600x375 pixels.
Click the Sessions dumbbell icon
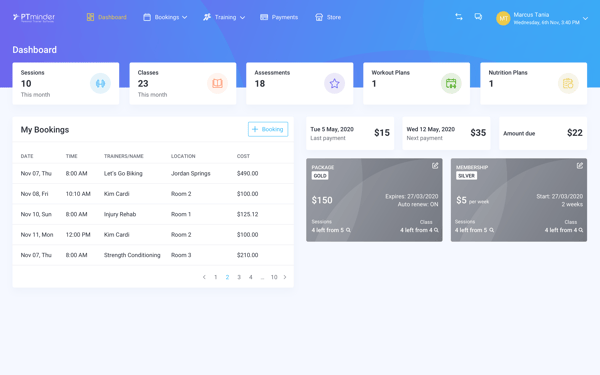[100, 83]
